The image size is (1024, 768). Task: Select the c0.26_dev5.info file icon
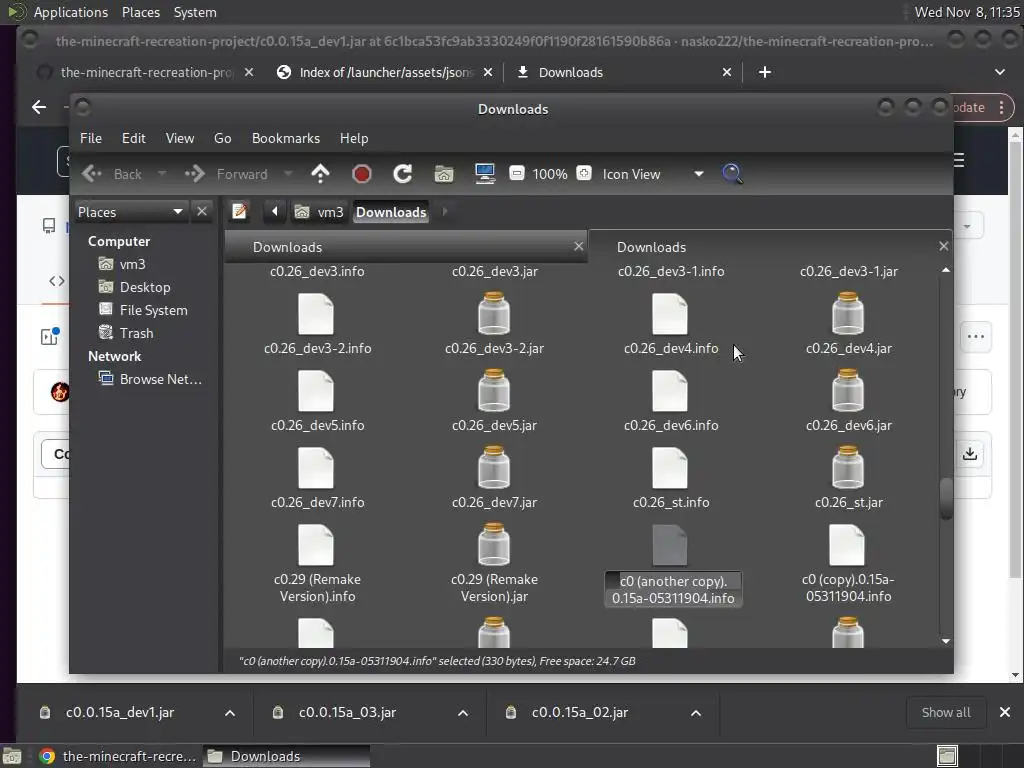[x=316, y=391]
